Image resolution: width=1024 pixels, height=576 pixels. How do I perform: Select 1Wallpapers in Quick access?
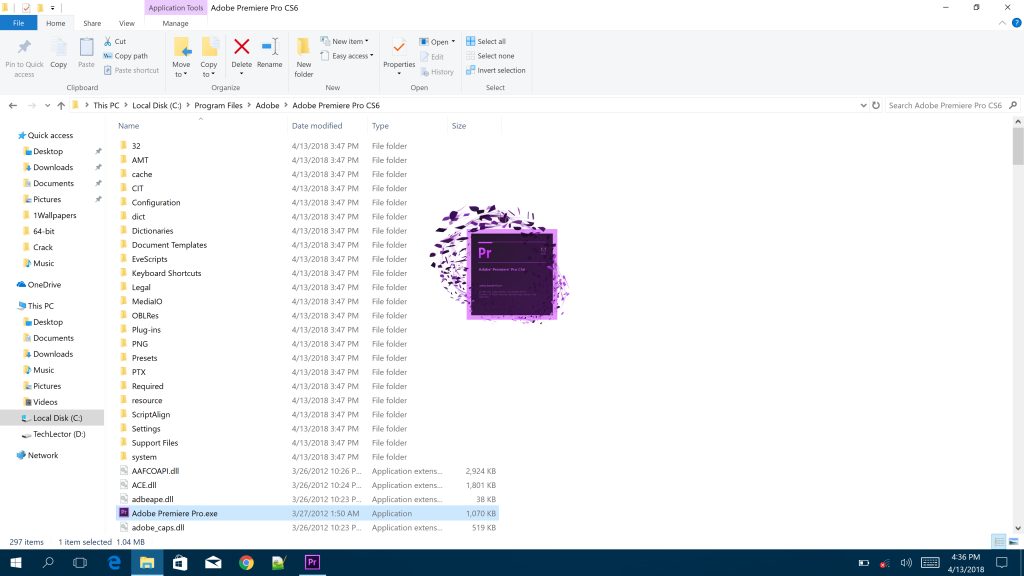point(54,215)
